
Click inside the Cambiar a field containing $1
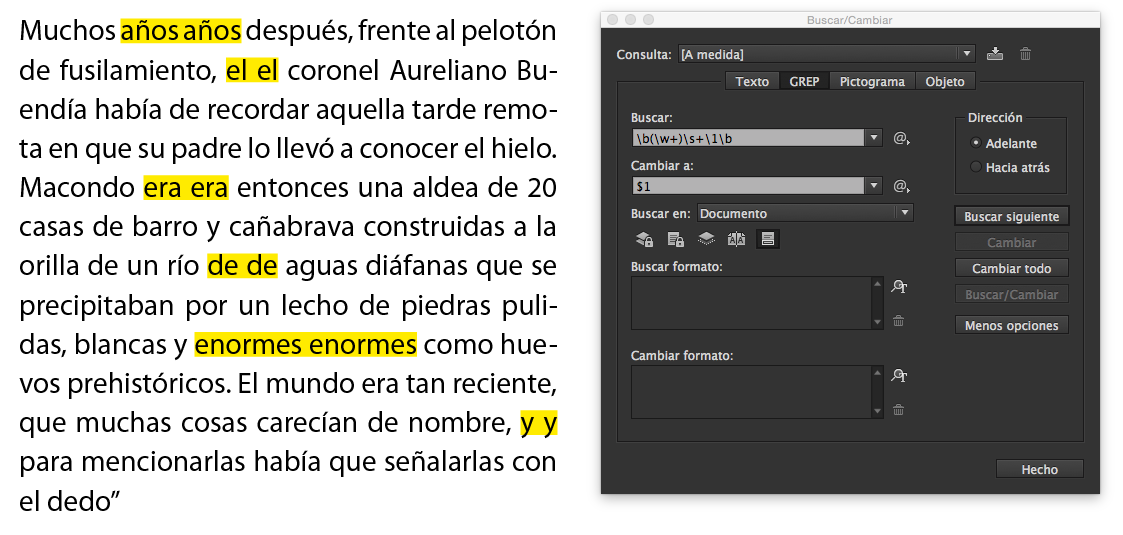pos(748,186)
